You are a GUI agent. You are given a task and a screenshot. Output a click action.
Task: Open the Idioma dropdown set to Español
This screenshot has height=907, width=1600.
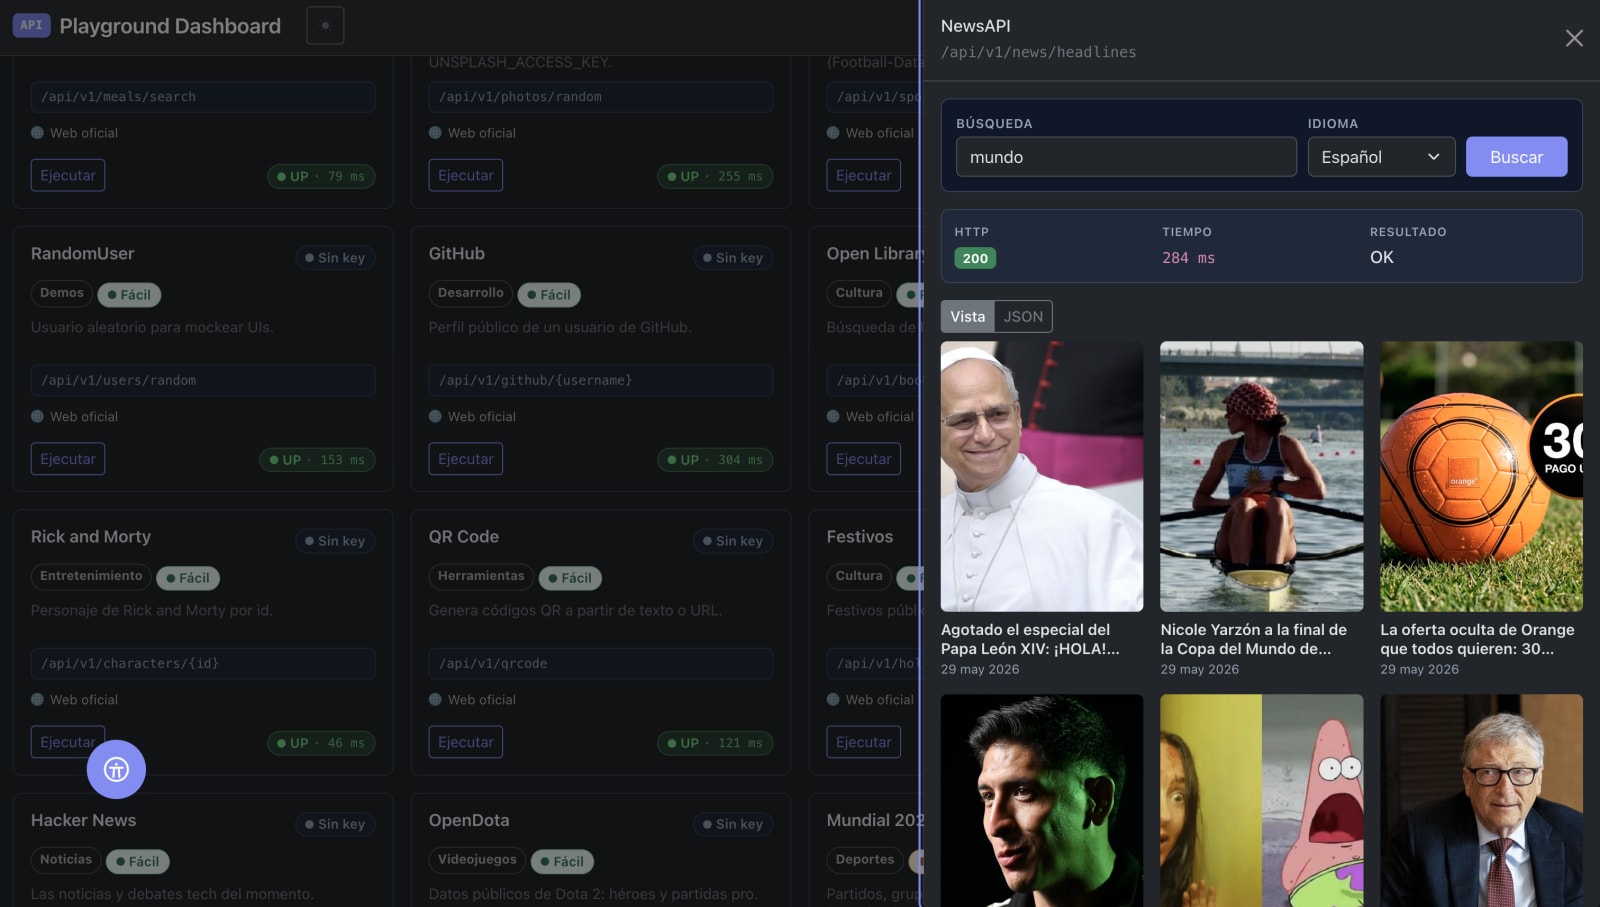click(1381, 157)
